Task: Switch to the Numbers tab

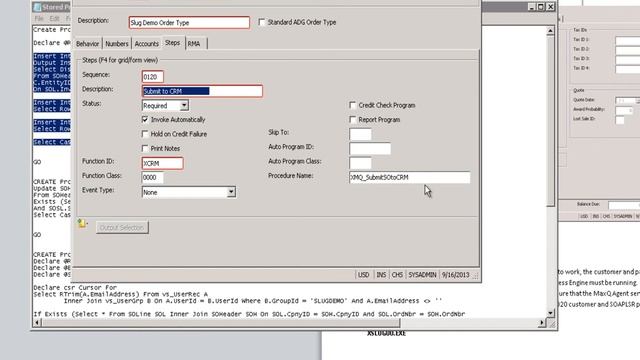Action: pyautogui.click(x=117, y=44)
